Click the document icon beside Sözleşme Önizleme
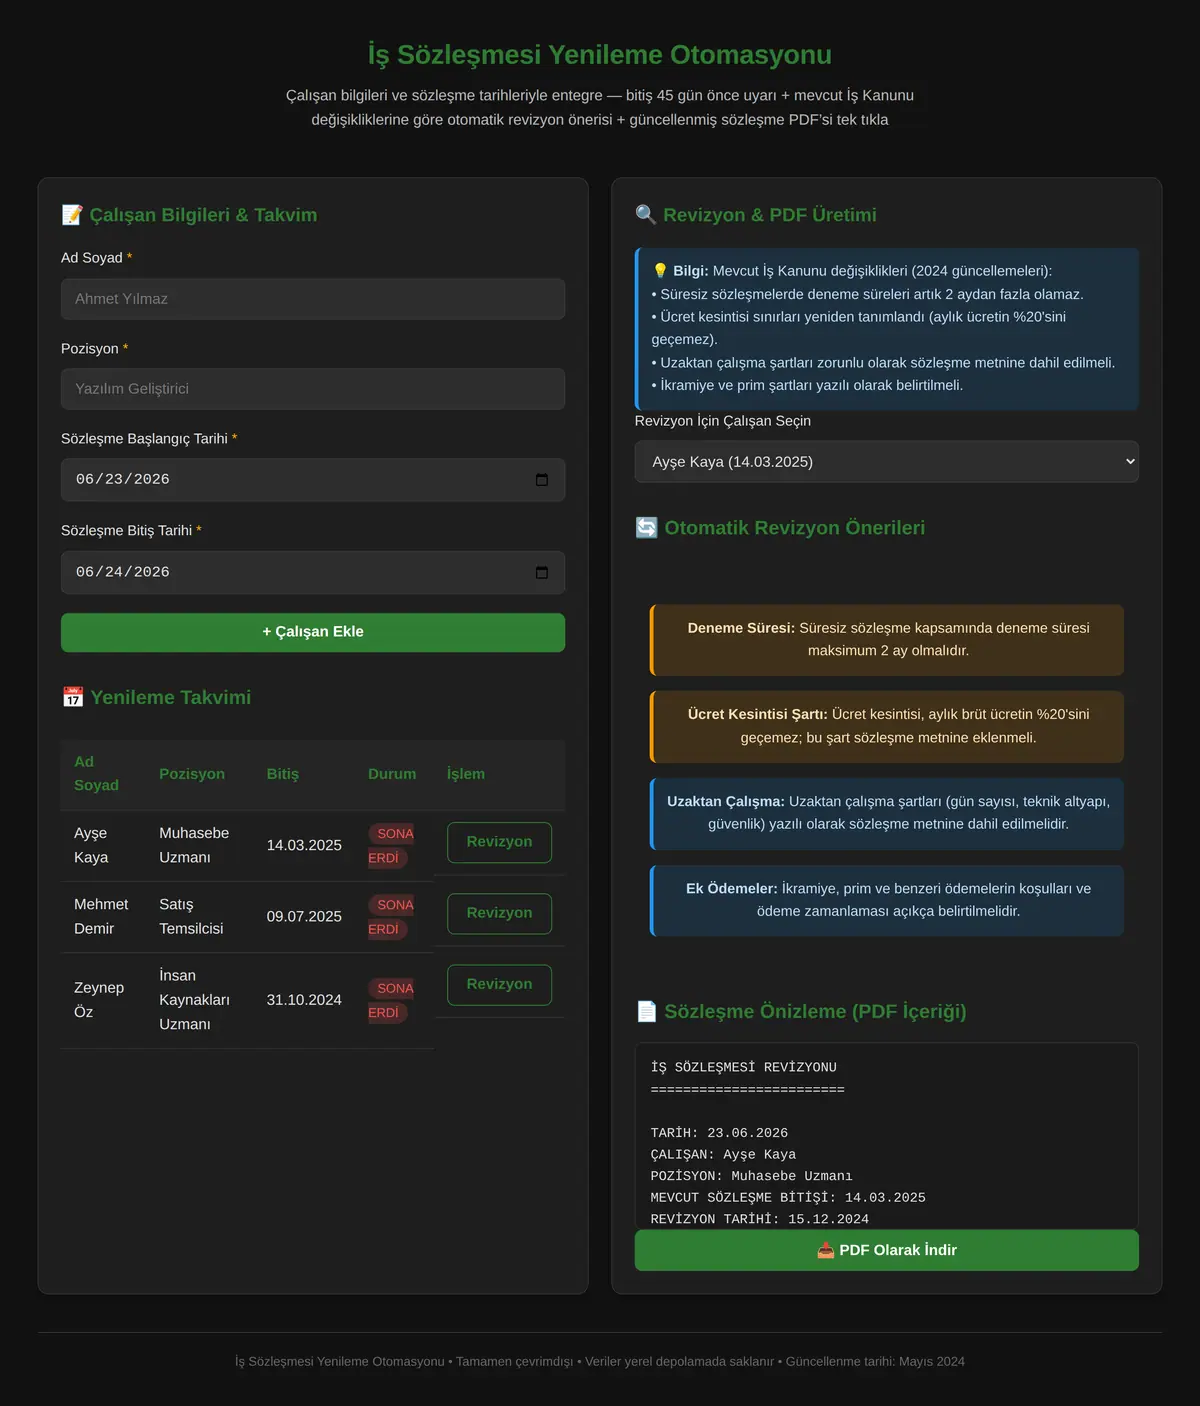 tap(647, 1012)
